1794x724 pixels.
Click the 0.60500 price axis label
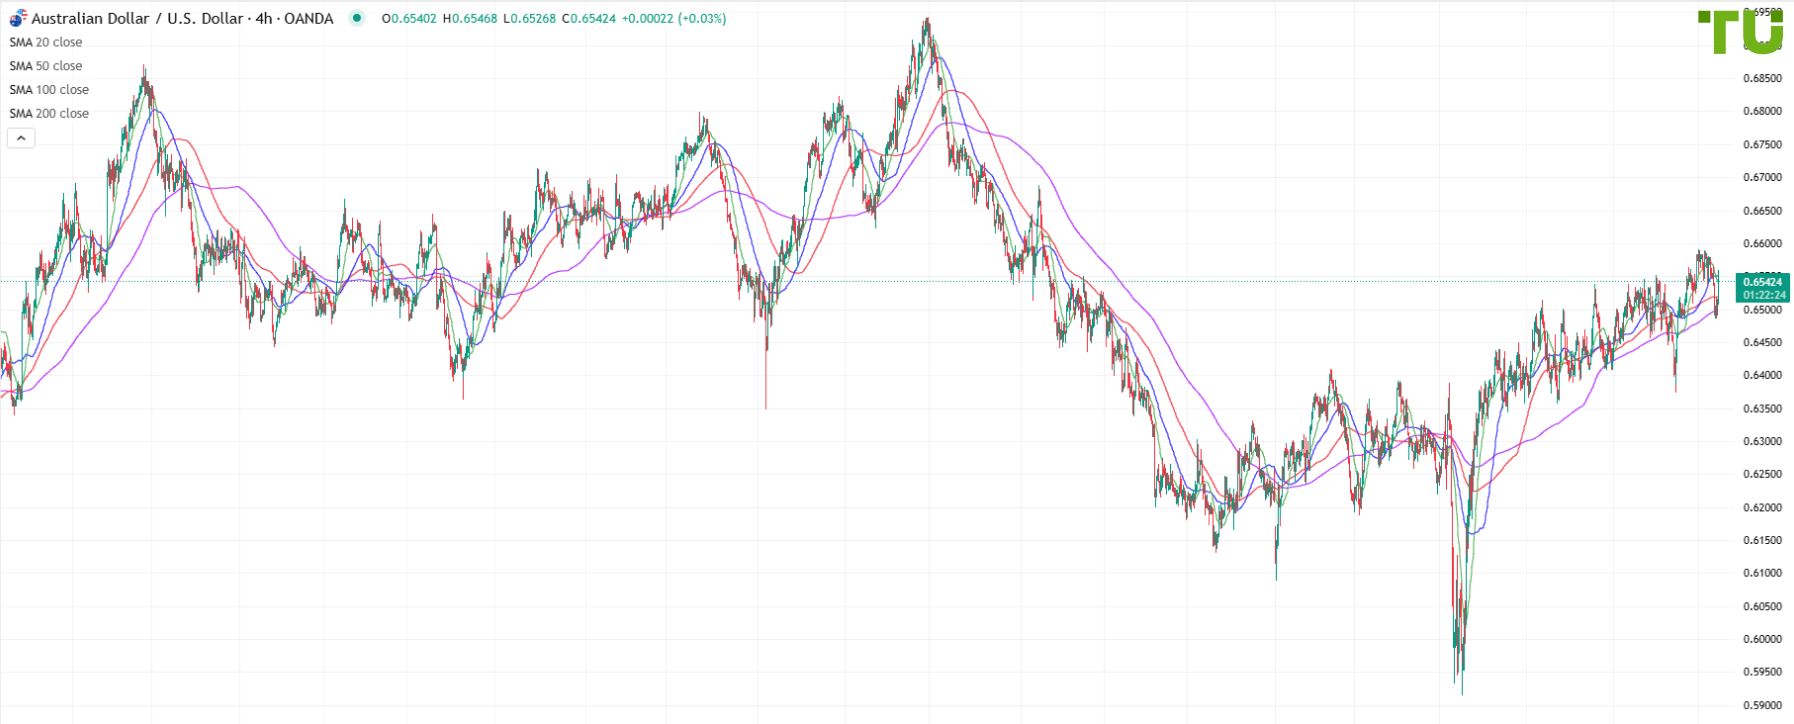click(1763, 606)
